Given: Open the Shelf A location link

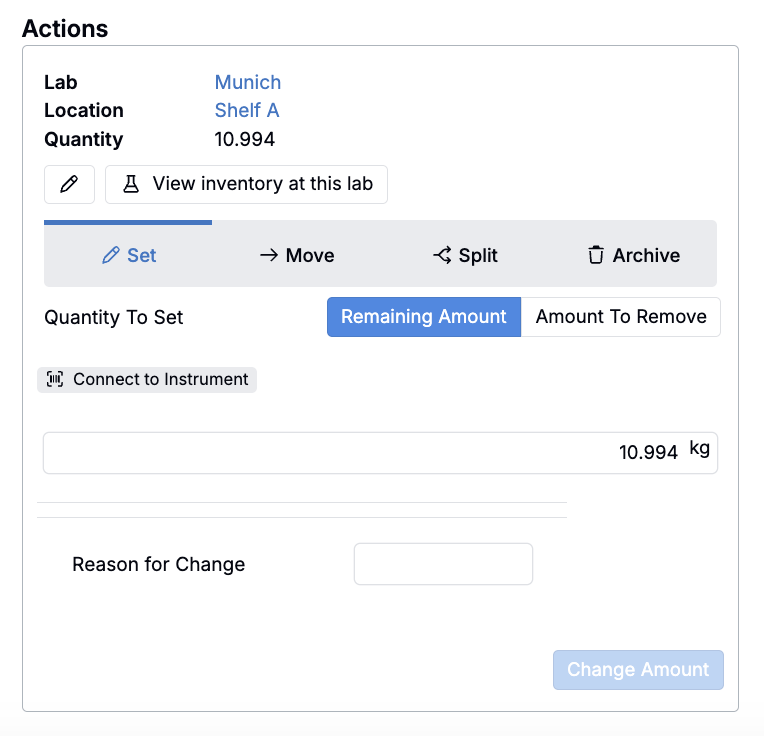Looking at the screenshot, I should [x=246, y=110].
